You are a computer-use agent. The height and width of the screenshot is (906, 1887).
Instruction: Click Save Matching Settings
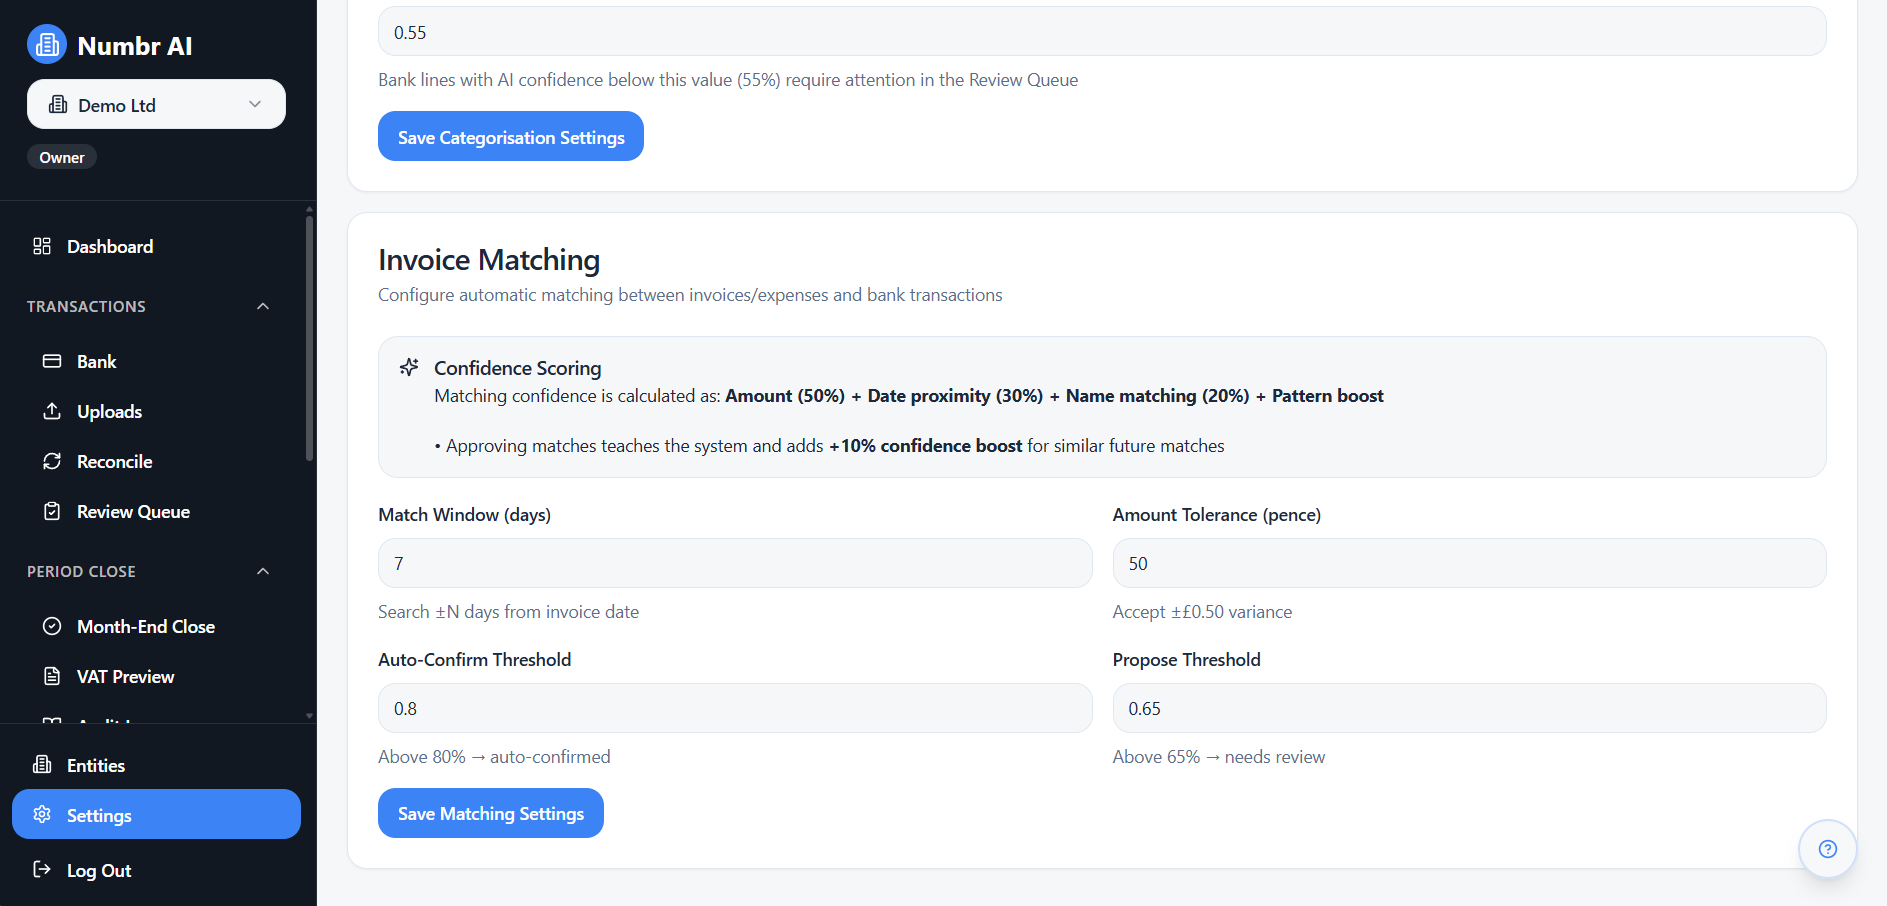490,813
